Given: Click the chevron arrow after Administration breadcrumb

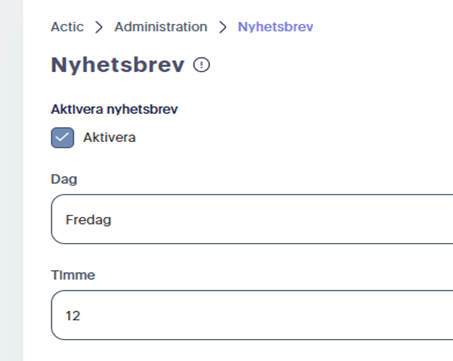Looking at the screenshot, I should tap(223, 27).
